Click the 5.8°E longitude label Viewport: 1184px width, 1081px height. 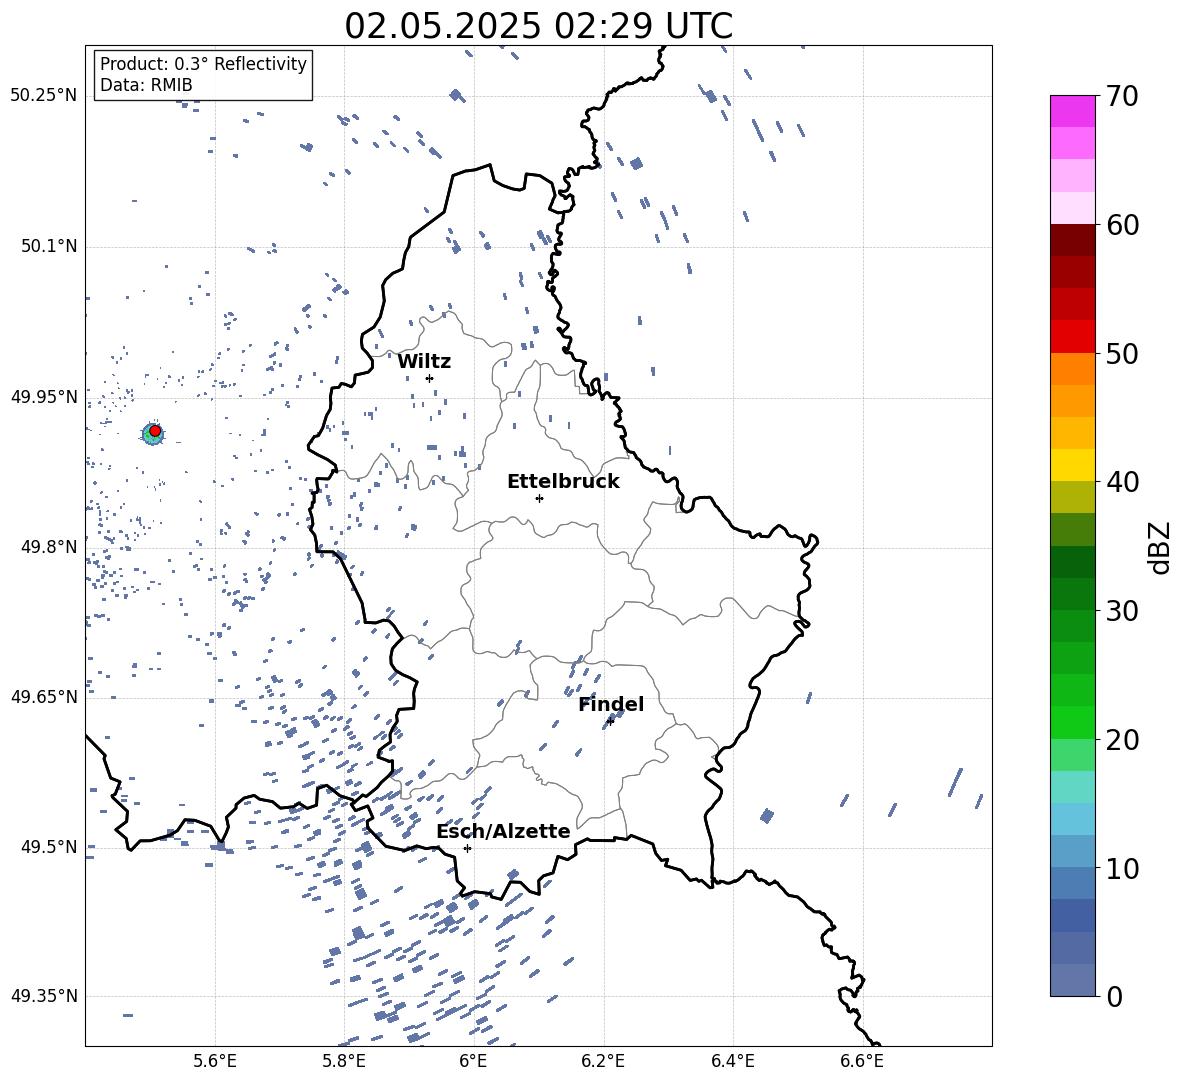[x=344, y=1061]
